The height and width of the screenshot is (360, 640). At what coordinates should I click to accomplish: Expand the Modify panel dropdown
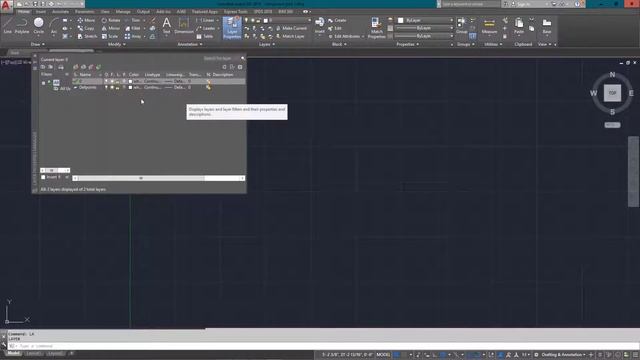(117, 44)
